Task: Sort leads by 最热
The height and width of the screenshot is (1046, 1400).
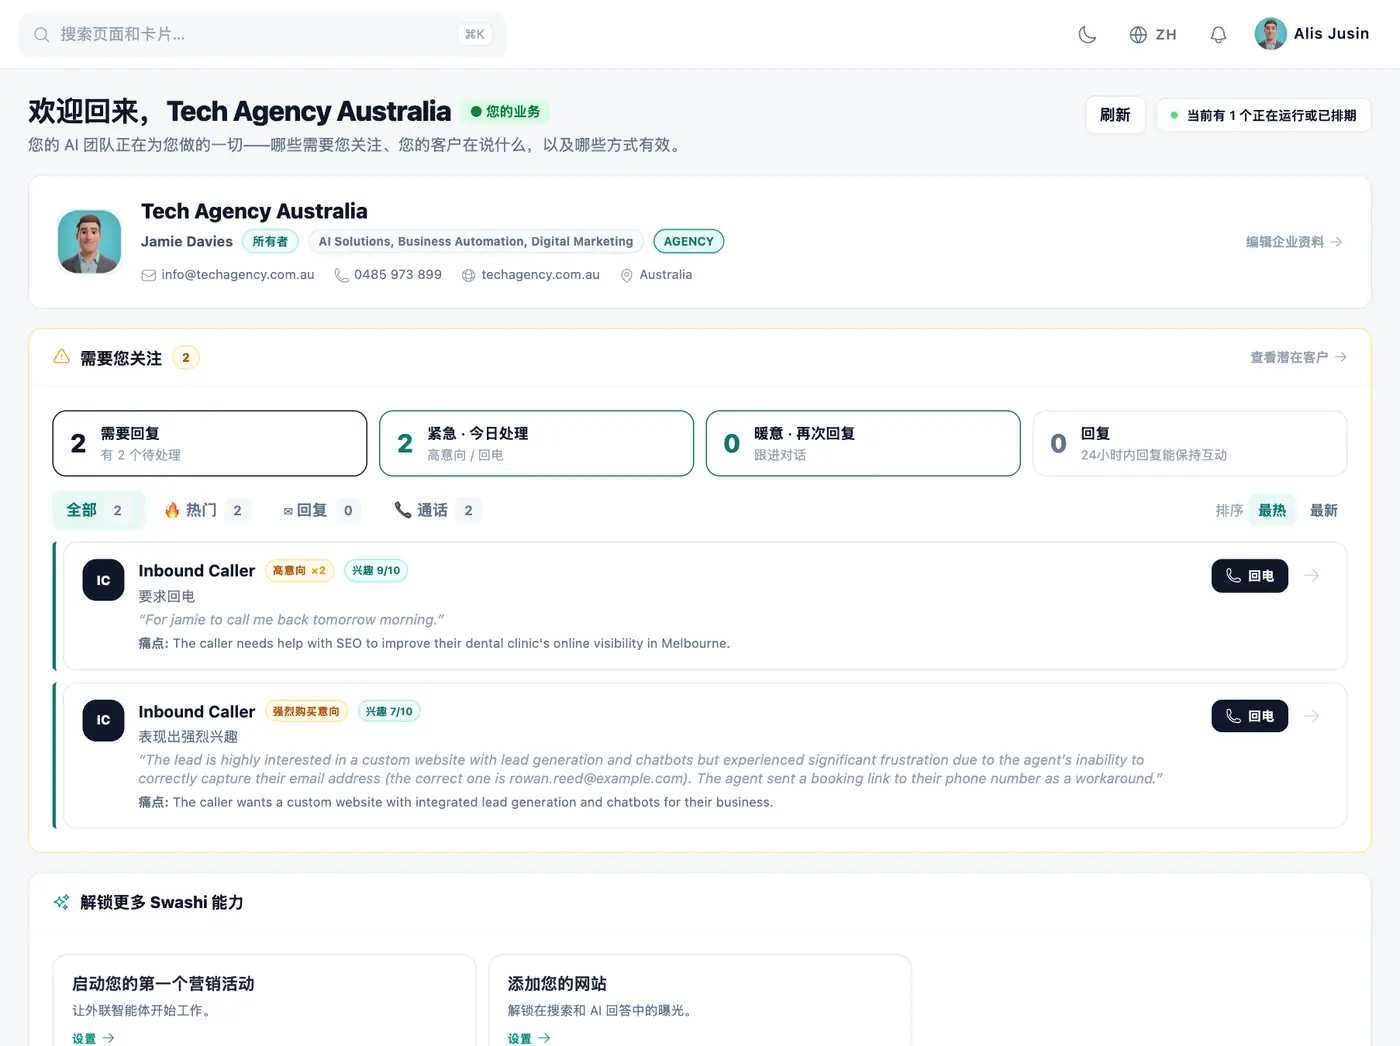Action: pyautogui.click(x=1272, y=510)
